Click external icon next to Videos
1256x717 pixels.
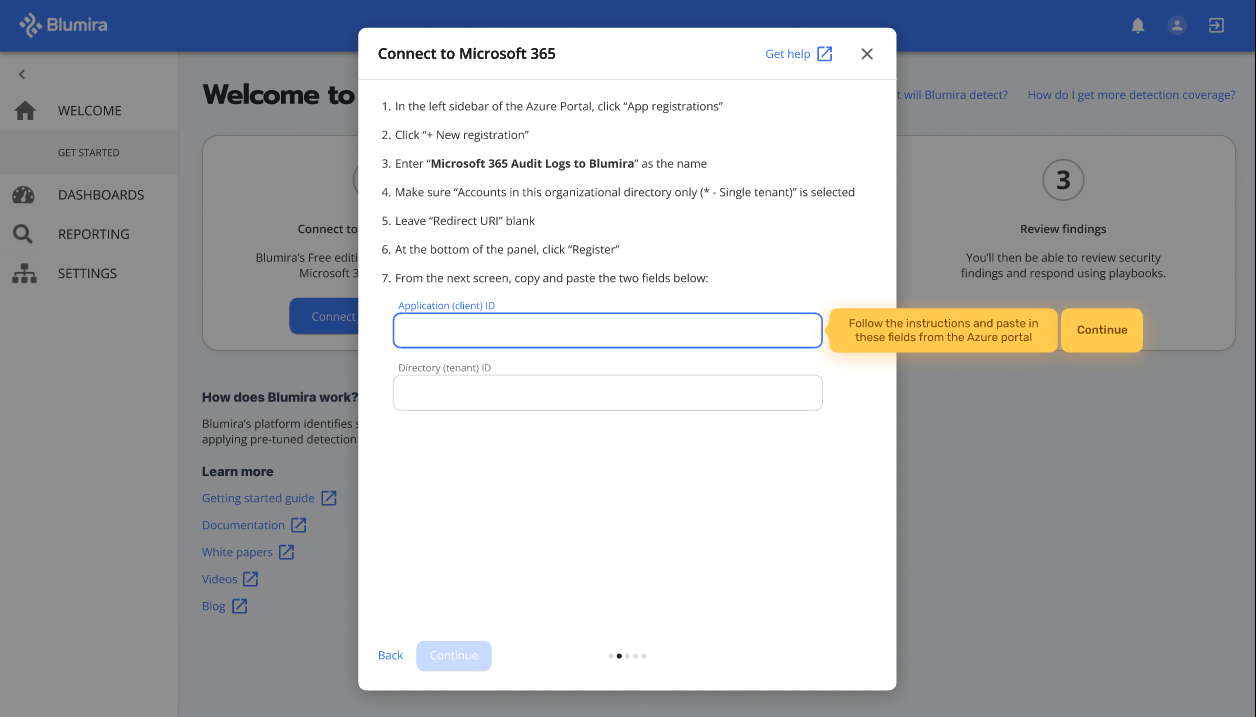(251, 579)
